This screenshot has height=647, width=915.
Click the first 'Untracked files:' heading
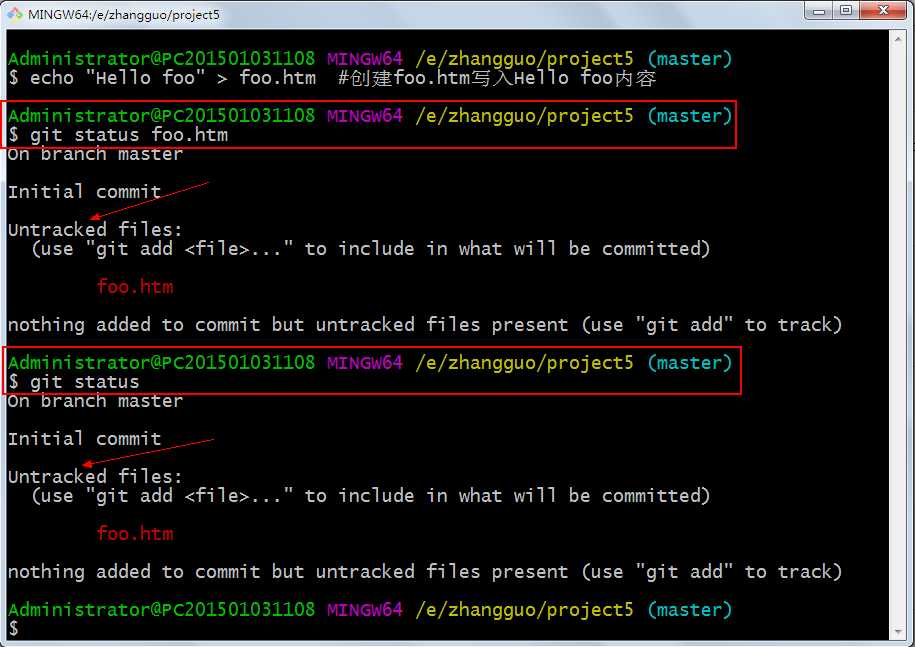(95, 229)
